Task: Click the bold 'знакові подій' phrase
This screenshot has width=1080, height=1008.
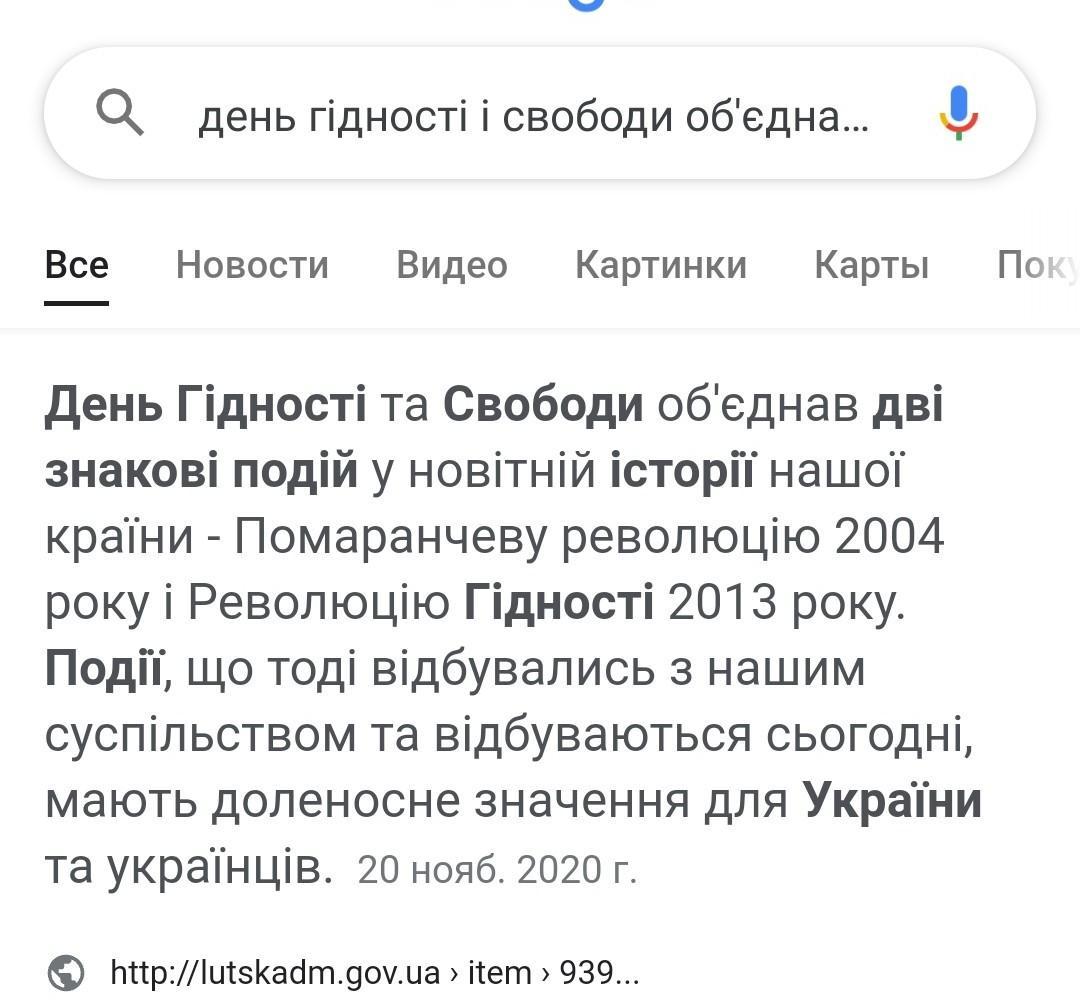Action: pos(201,471)
